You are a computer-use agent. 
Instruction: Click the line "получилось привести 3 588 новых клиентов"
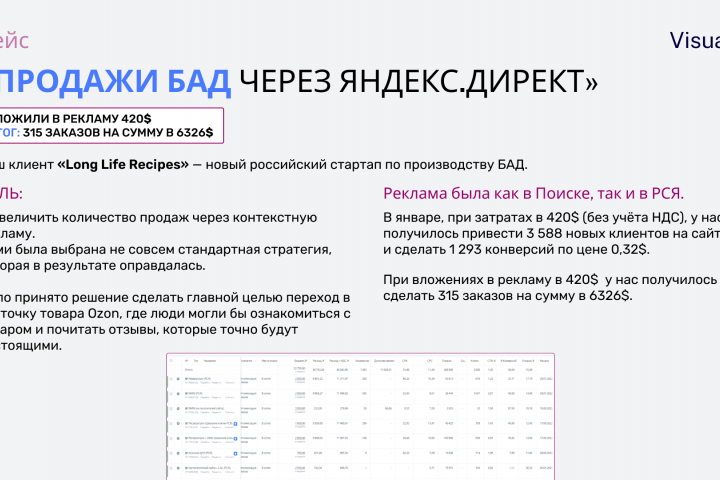[x=551, y=233]
